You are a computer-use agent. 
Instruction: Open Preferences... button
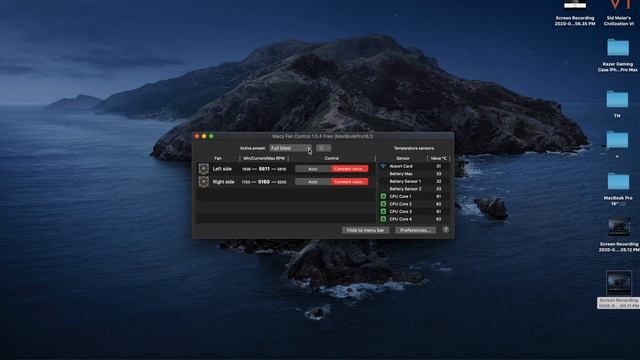tap(415, 230)
